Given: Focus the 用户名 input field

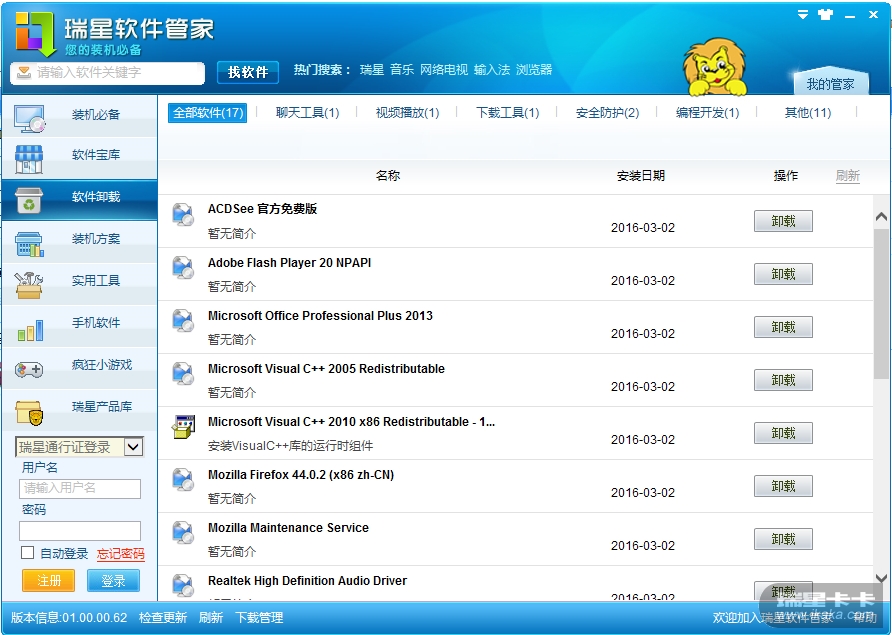Looking at the screenshot, I should (x=80, y=488).
